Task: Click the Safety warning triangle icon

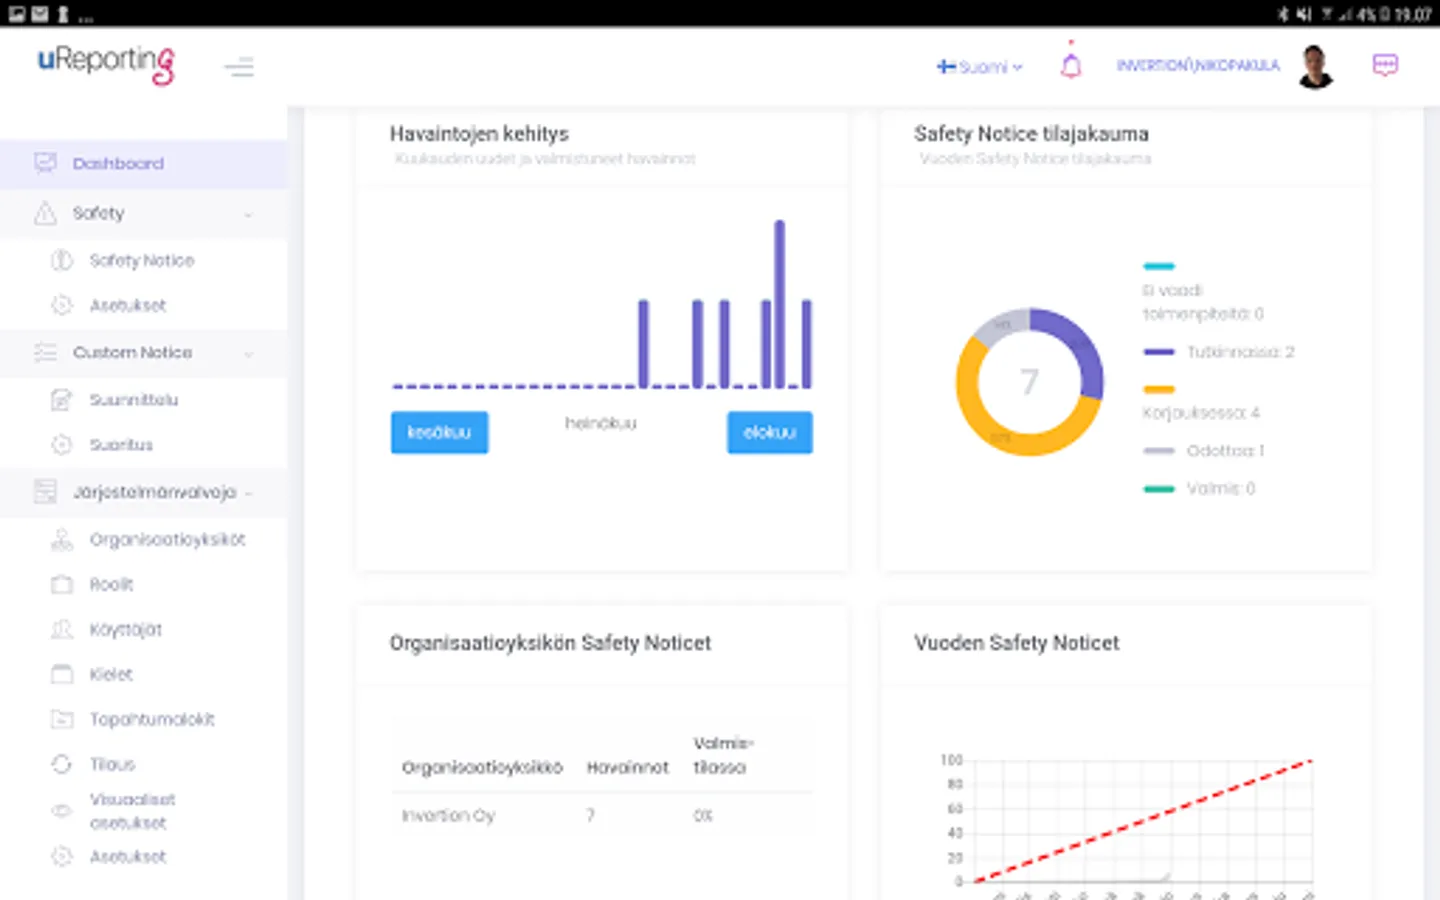Action: 45,213
